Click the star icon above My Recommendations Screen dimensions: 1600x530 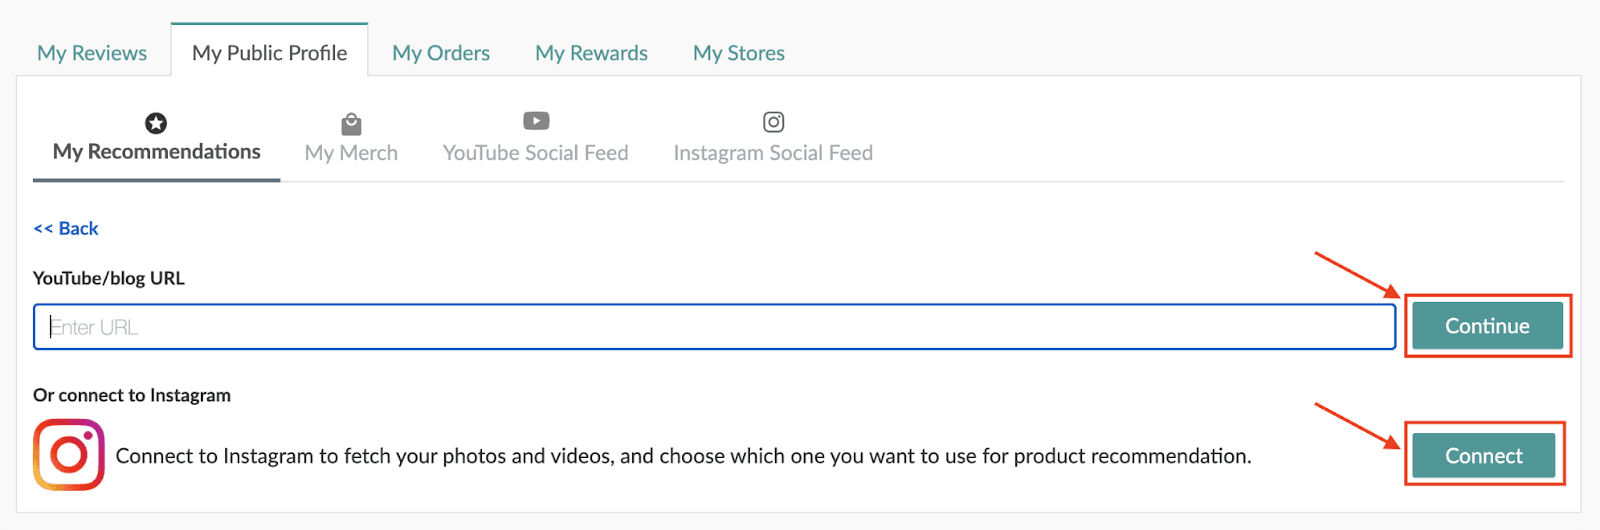click(156, 123)
